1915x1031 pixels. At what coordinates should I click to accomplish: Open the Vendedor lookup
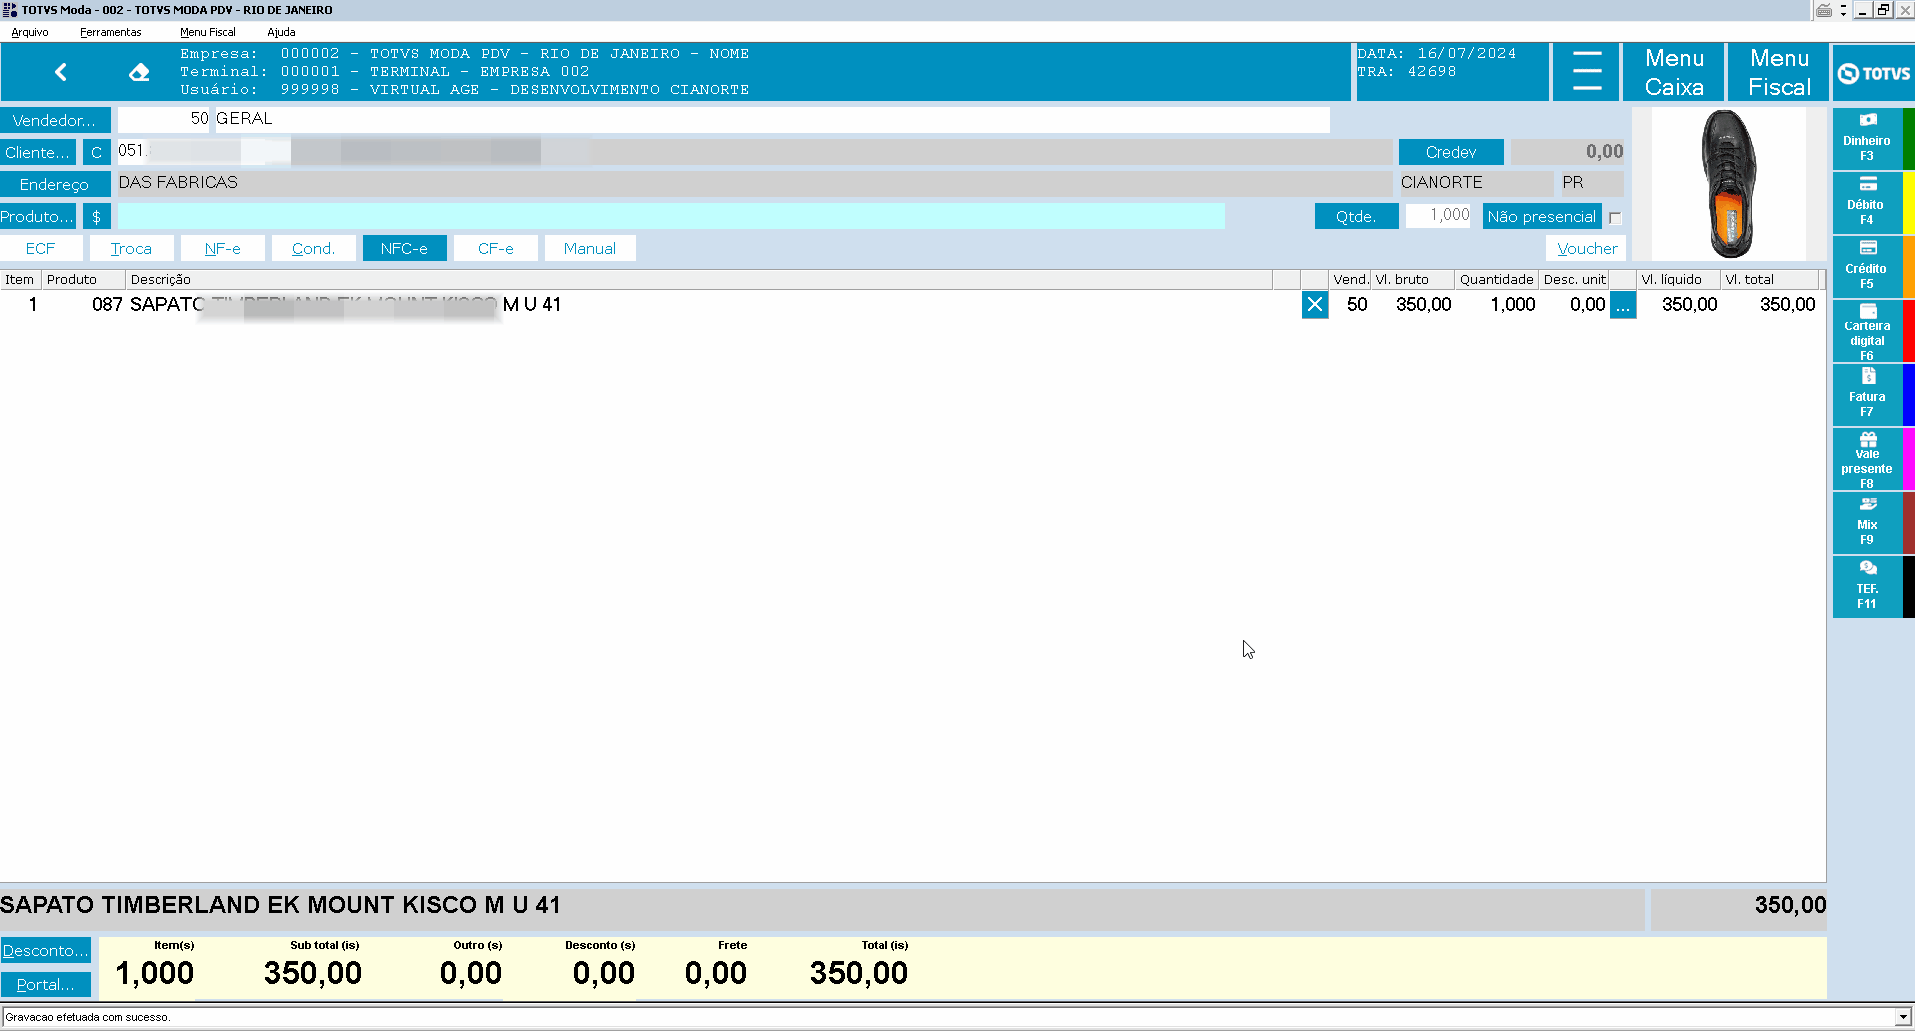point(55,121)
